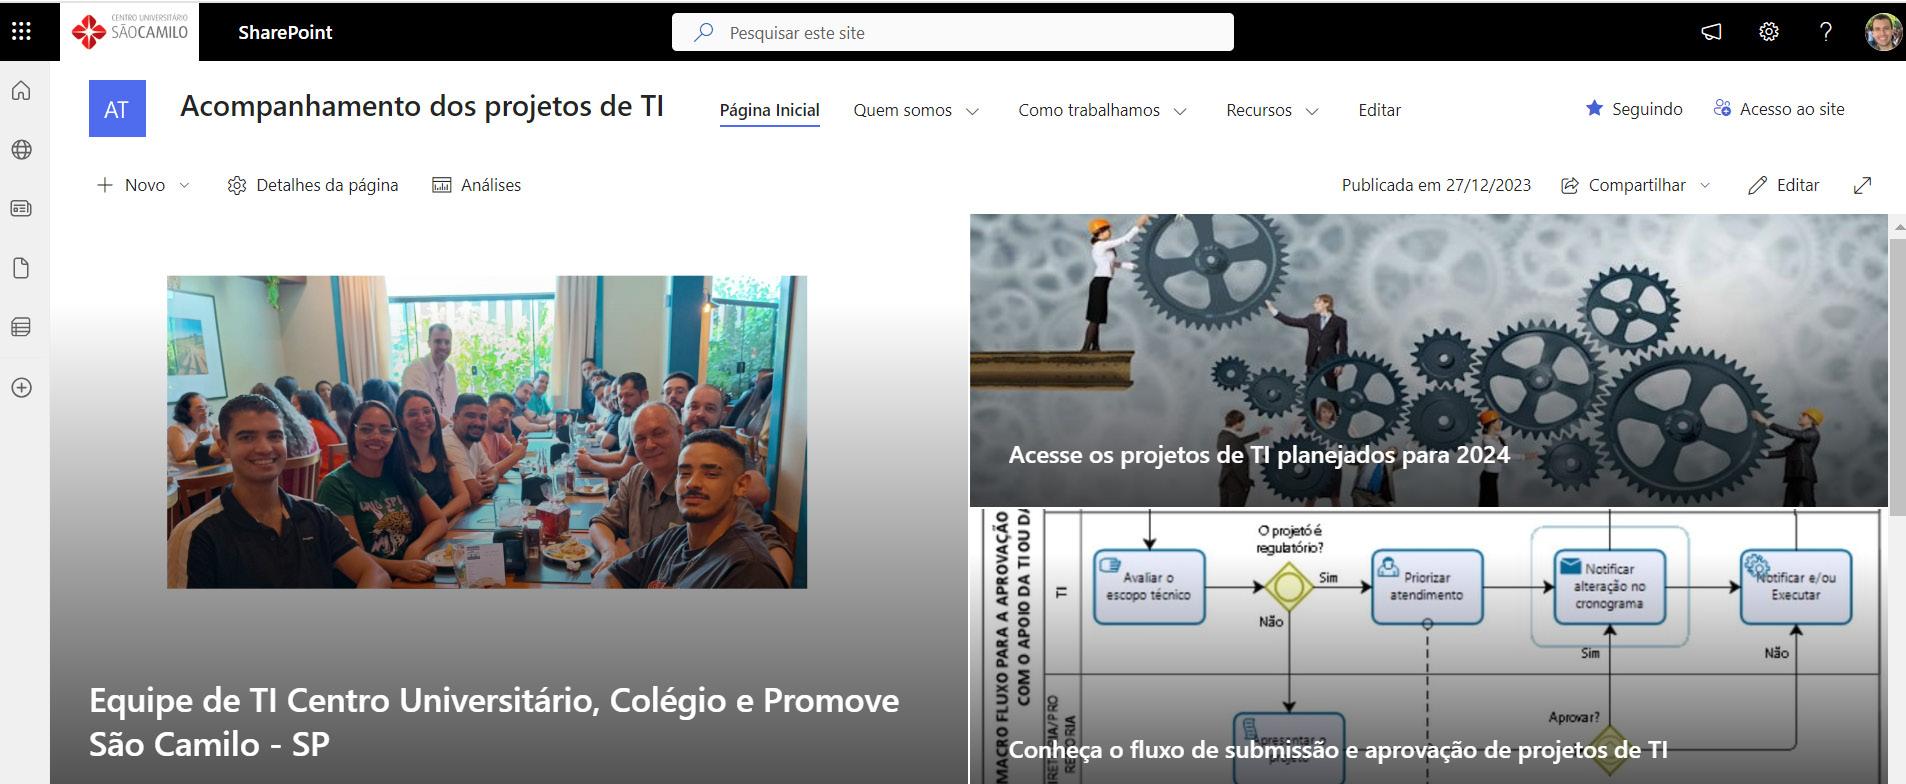This screenshot has width=1906, height=784.
Task: Select the Página Inicial tab
Action: tap(769, 110)
